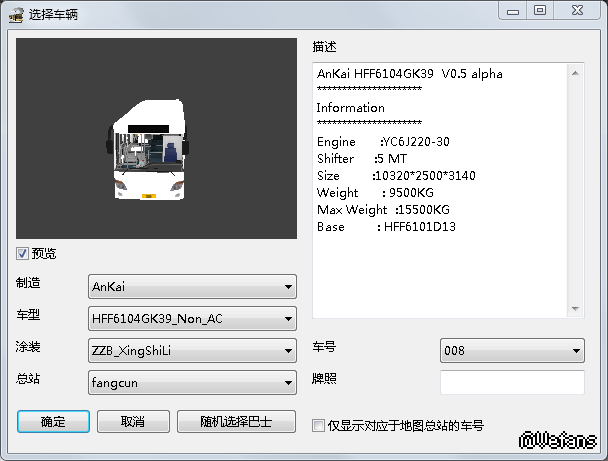Click the 随机选择巴士 random bus button

click(236, 421)
